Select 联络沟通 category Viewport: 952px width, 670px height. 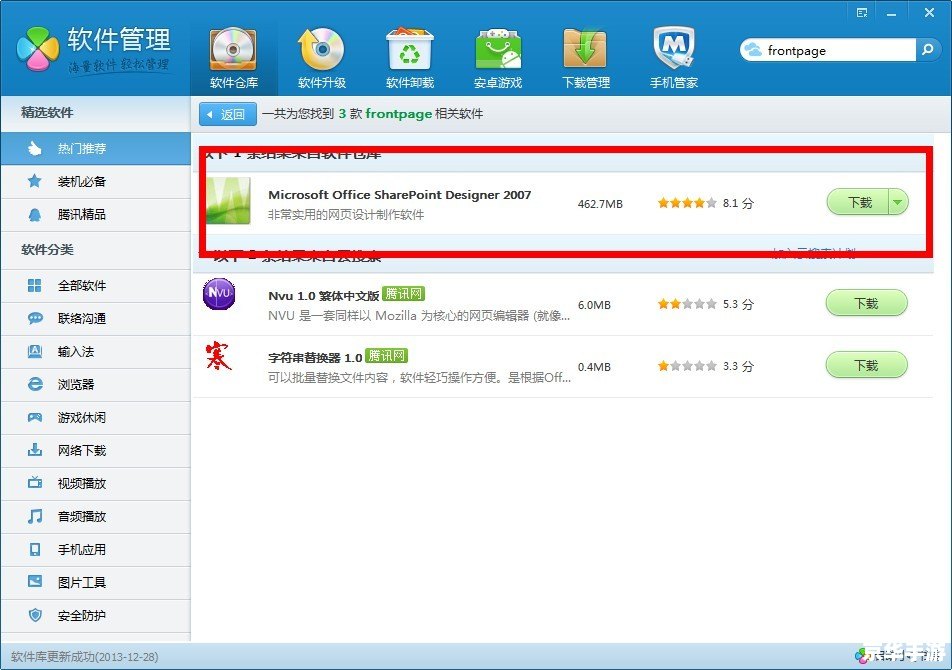click(95, 319)
